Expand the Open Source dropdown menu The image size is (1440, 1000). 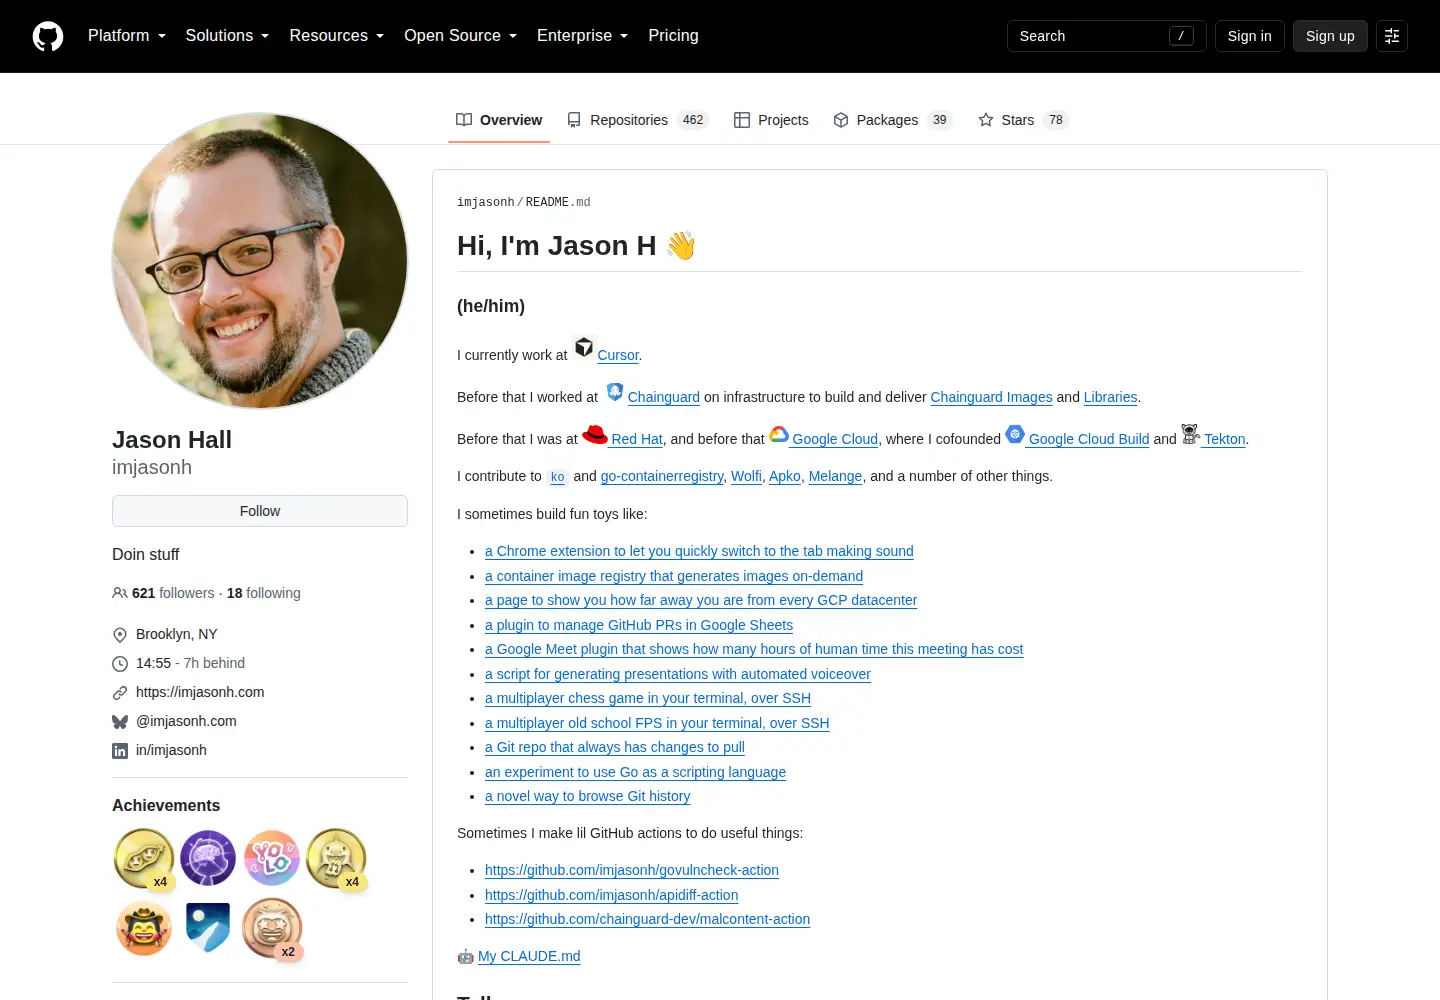[461, 36]
